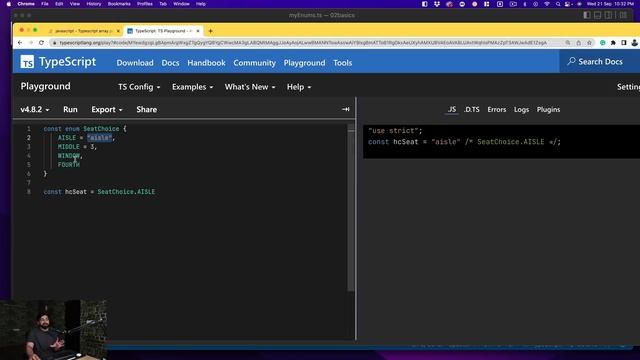Expand the Examples dropdown

point(192,87)
